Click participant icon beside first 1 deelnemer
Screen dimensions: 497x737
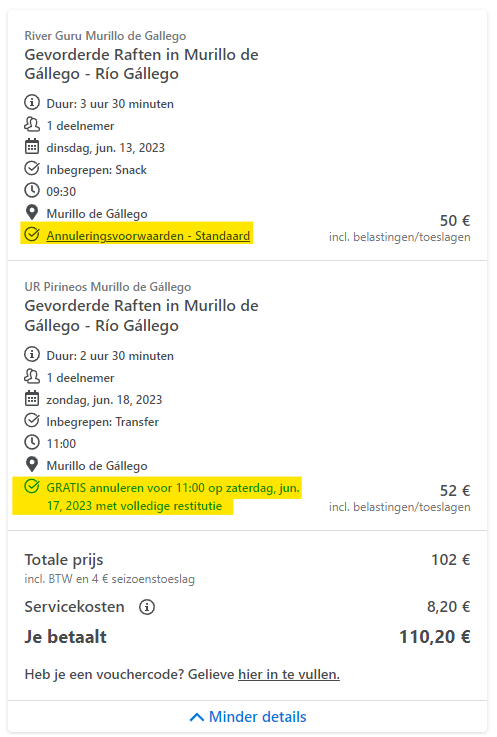(x=32, y=125)
